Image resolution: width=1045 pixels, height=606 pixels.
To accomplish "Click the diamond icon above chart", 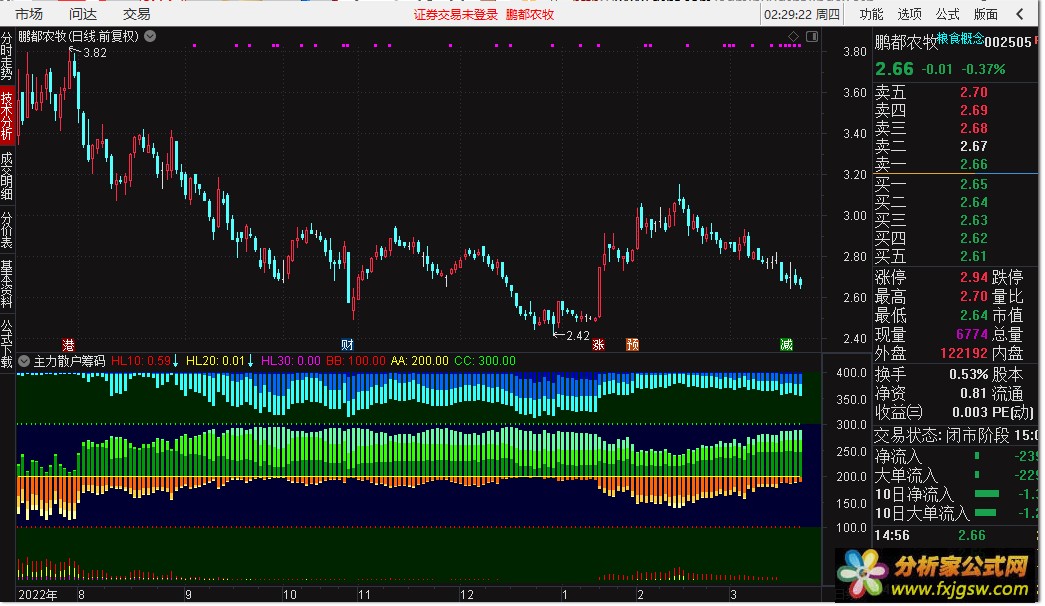I will [x=793, y=37].
